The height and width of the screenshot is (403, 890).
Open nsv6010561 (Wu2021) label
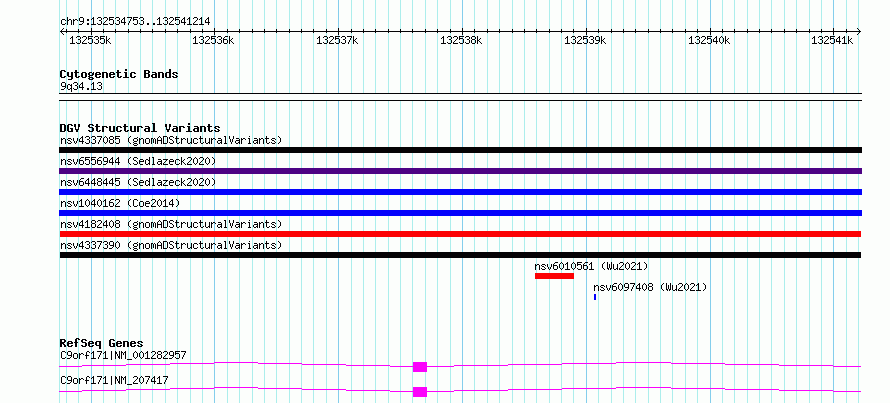click(591, 266)
